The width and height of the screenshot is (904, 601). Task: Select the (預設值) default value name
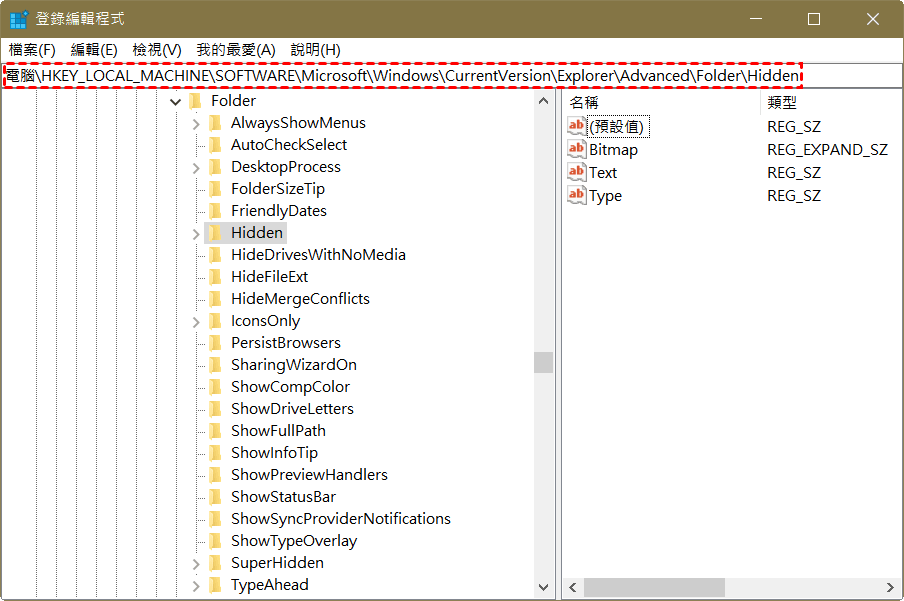click(617, 126)
